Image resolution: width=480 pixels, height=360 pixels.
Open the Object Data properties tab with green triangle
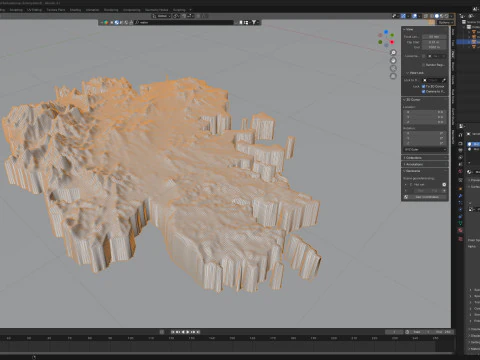coord(461,223)
